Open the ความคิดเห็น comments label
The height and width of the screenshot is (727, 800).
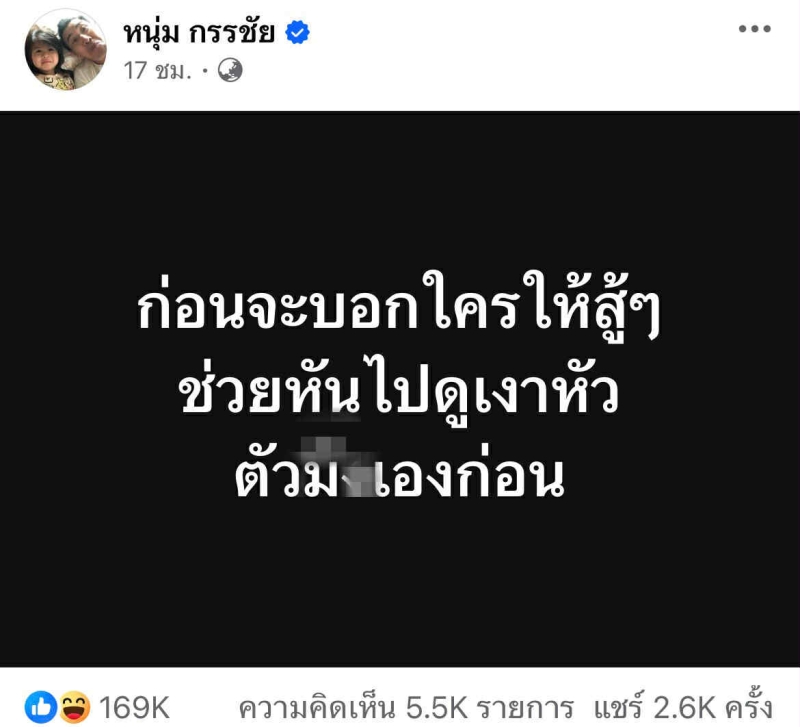coord(317,708)
